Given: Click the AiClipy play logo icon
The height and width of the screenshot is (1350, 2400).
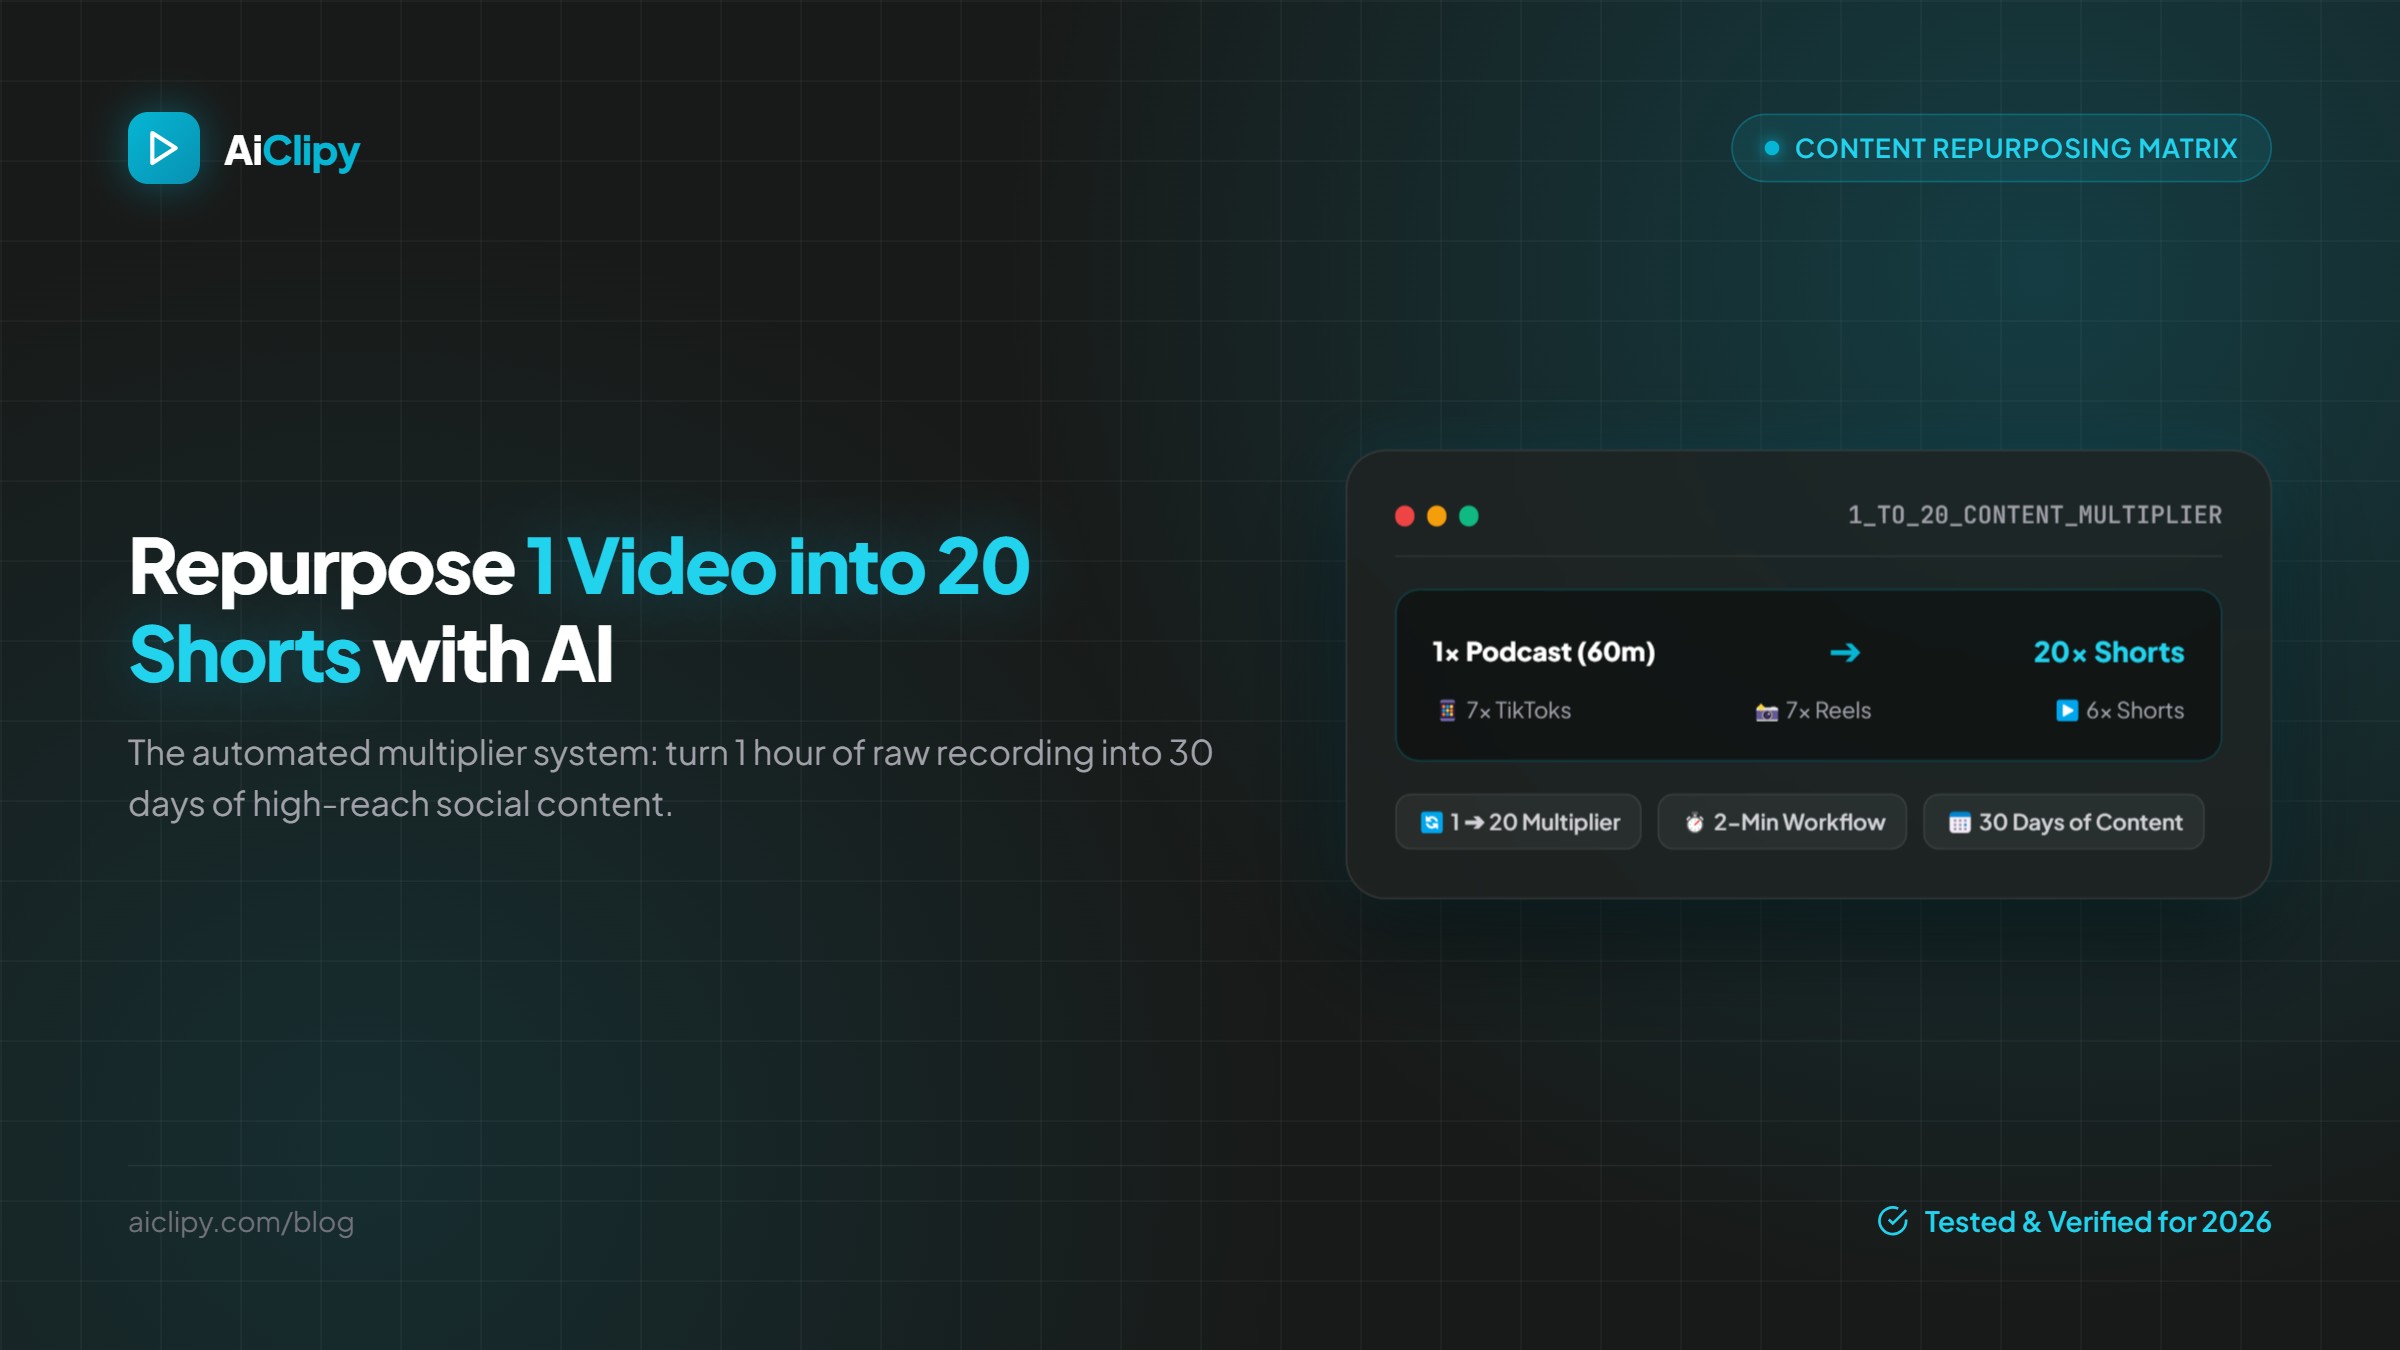Looking at the screenshot, I should (x=164, y=148).
